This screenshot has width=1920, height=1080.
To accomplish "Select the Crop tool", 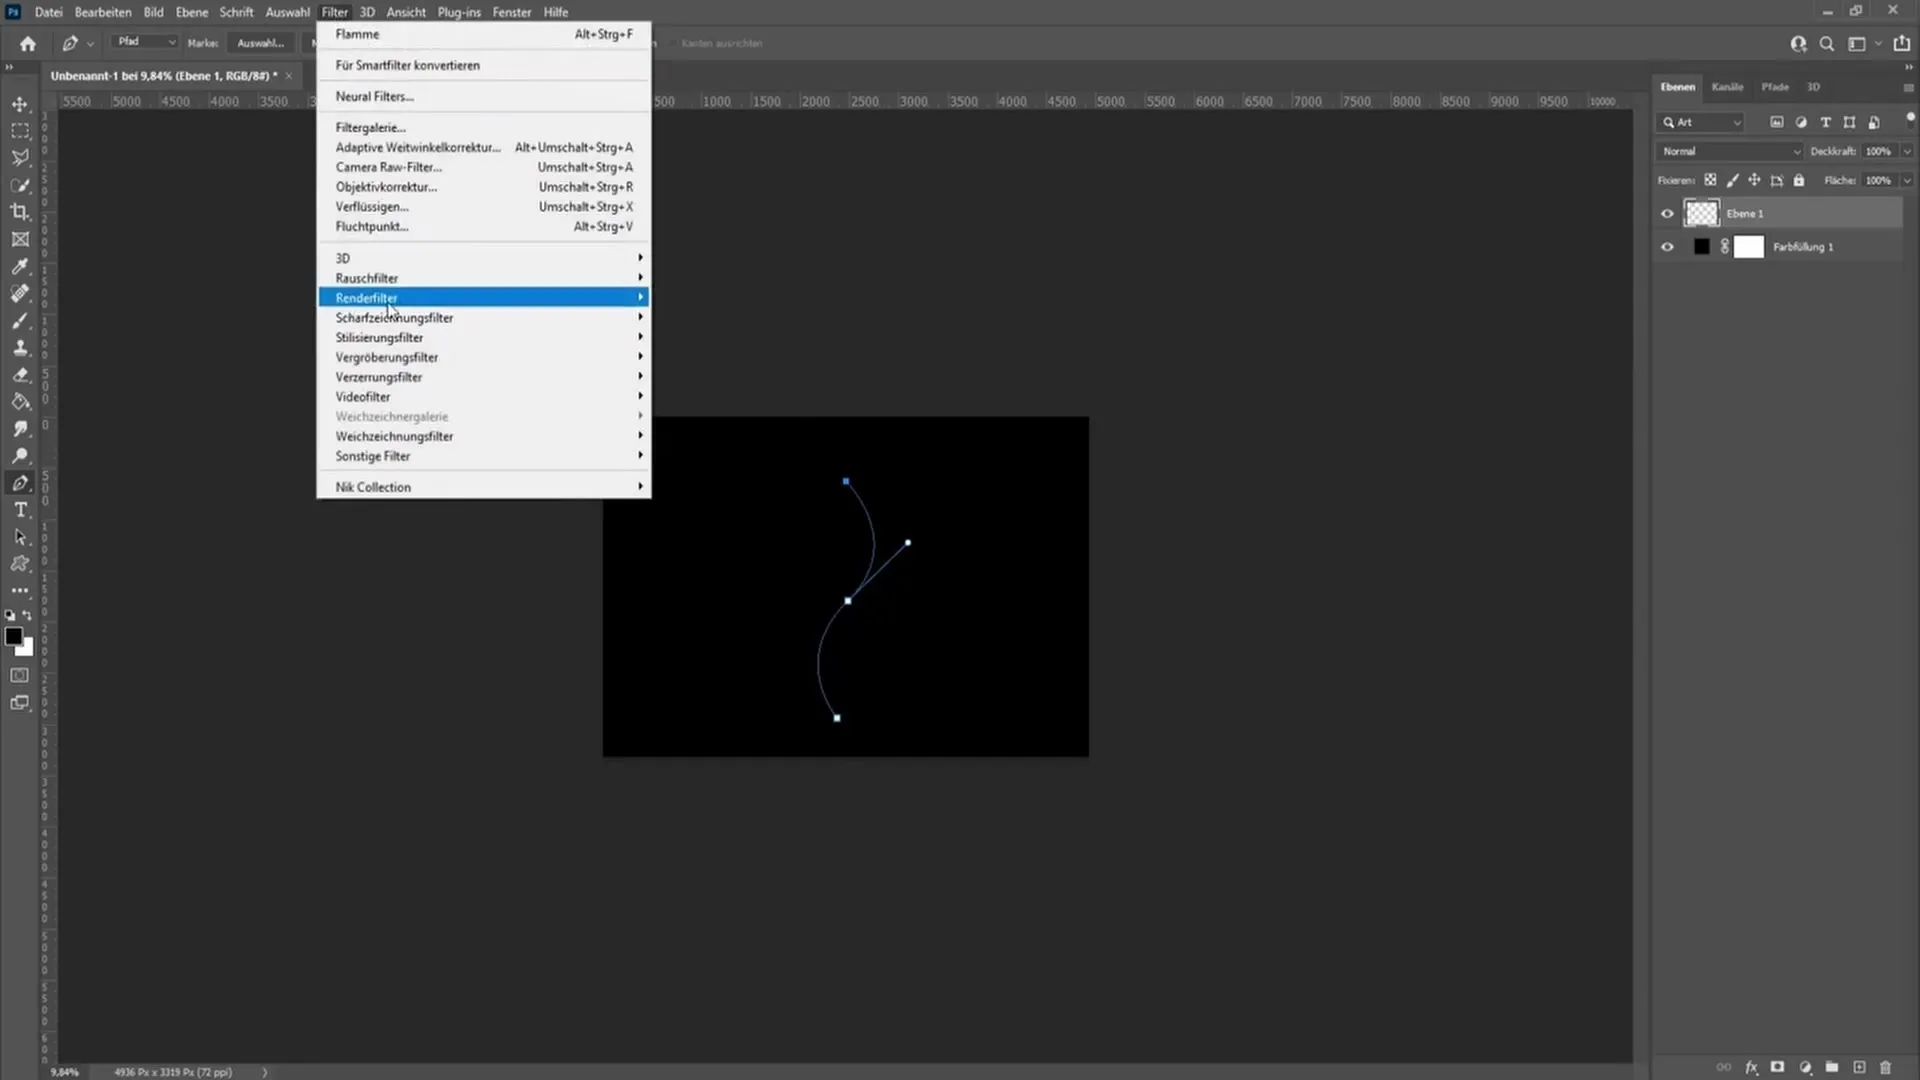I will click(20, 212).
